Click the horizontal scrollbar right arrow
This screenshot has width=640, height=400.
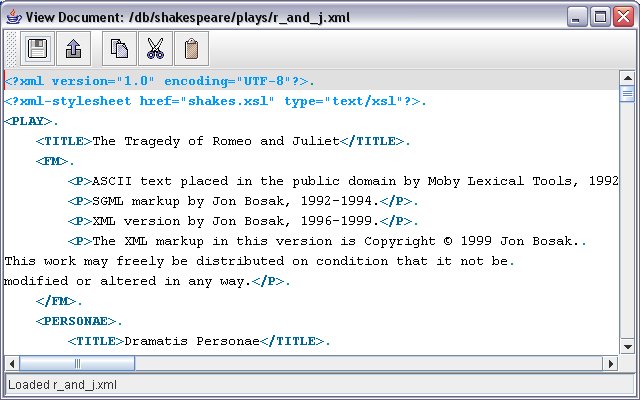coord(611,363)
